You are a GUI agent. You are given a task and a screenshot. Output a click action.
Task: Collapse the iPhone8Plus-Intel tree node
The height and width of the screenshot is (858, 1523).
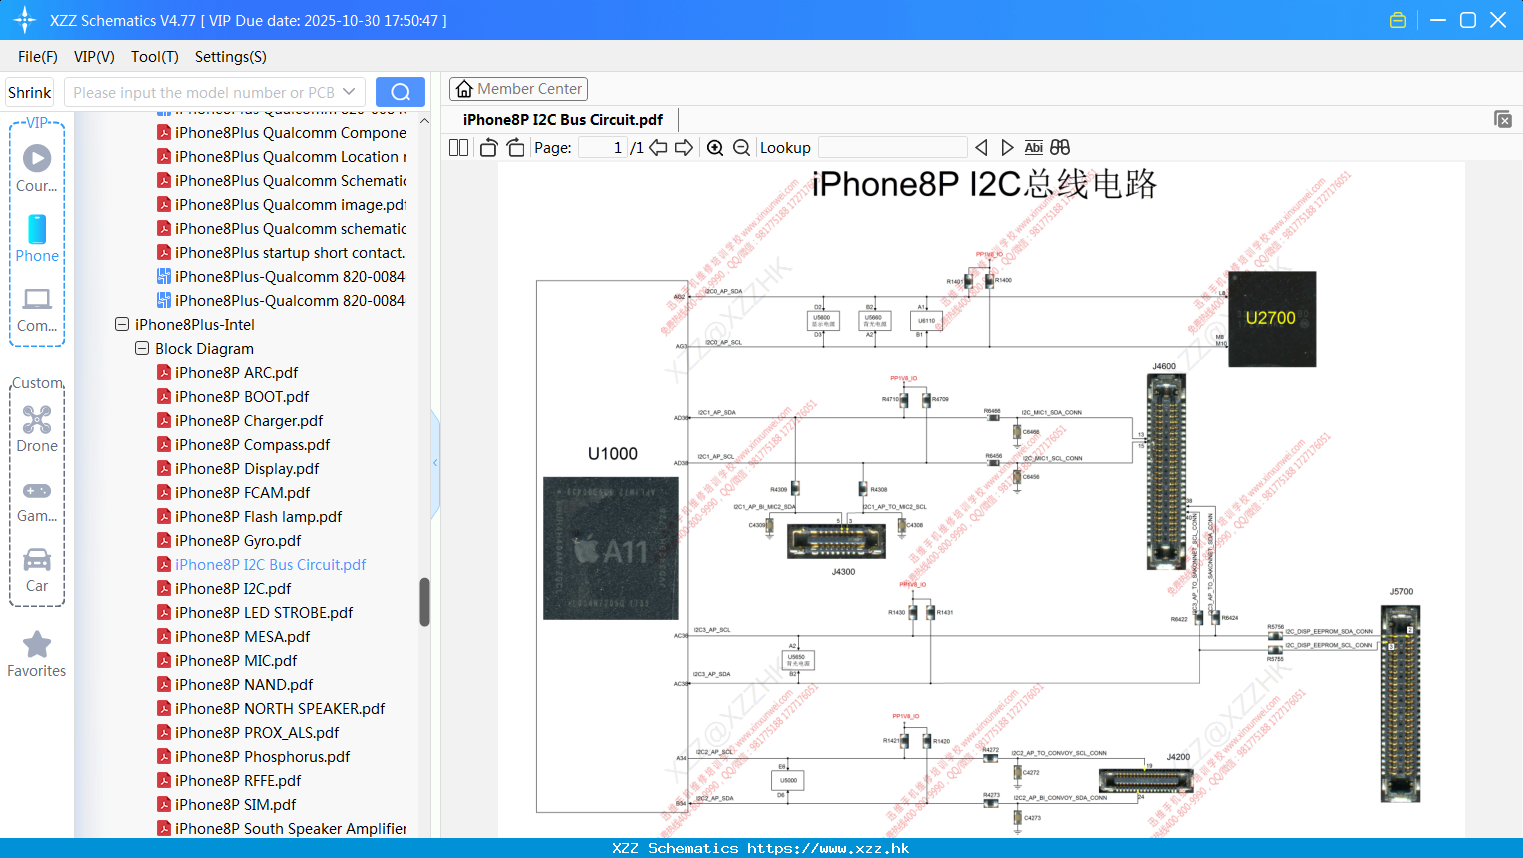(122, 324)
